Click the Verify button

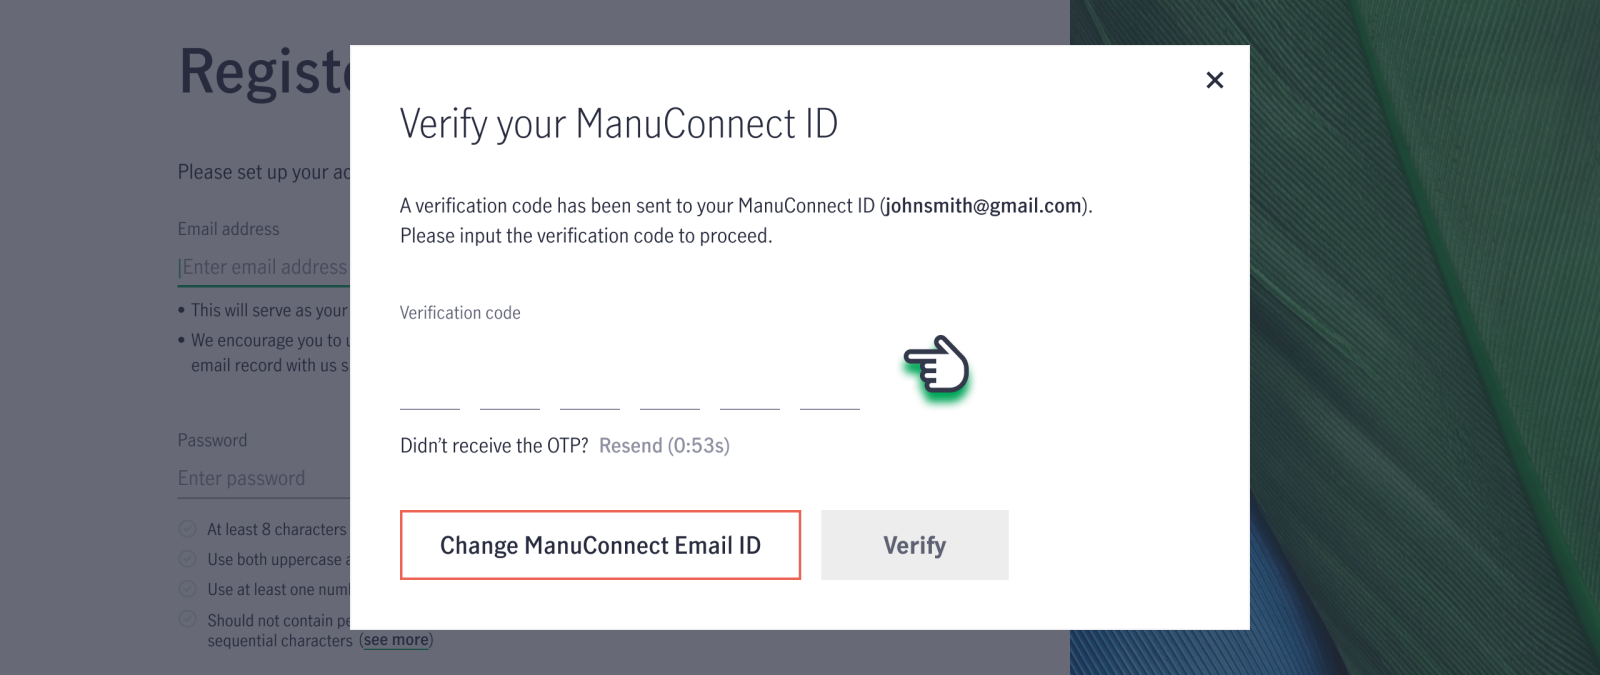(x=915, y=545)
